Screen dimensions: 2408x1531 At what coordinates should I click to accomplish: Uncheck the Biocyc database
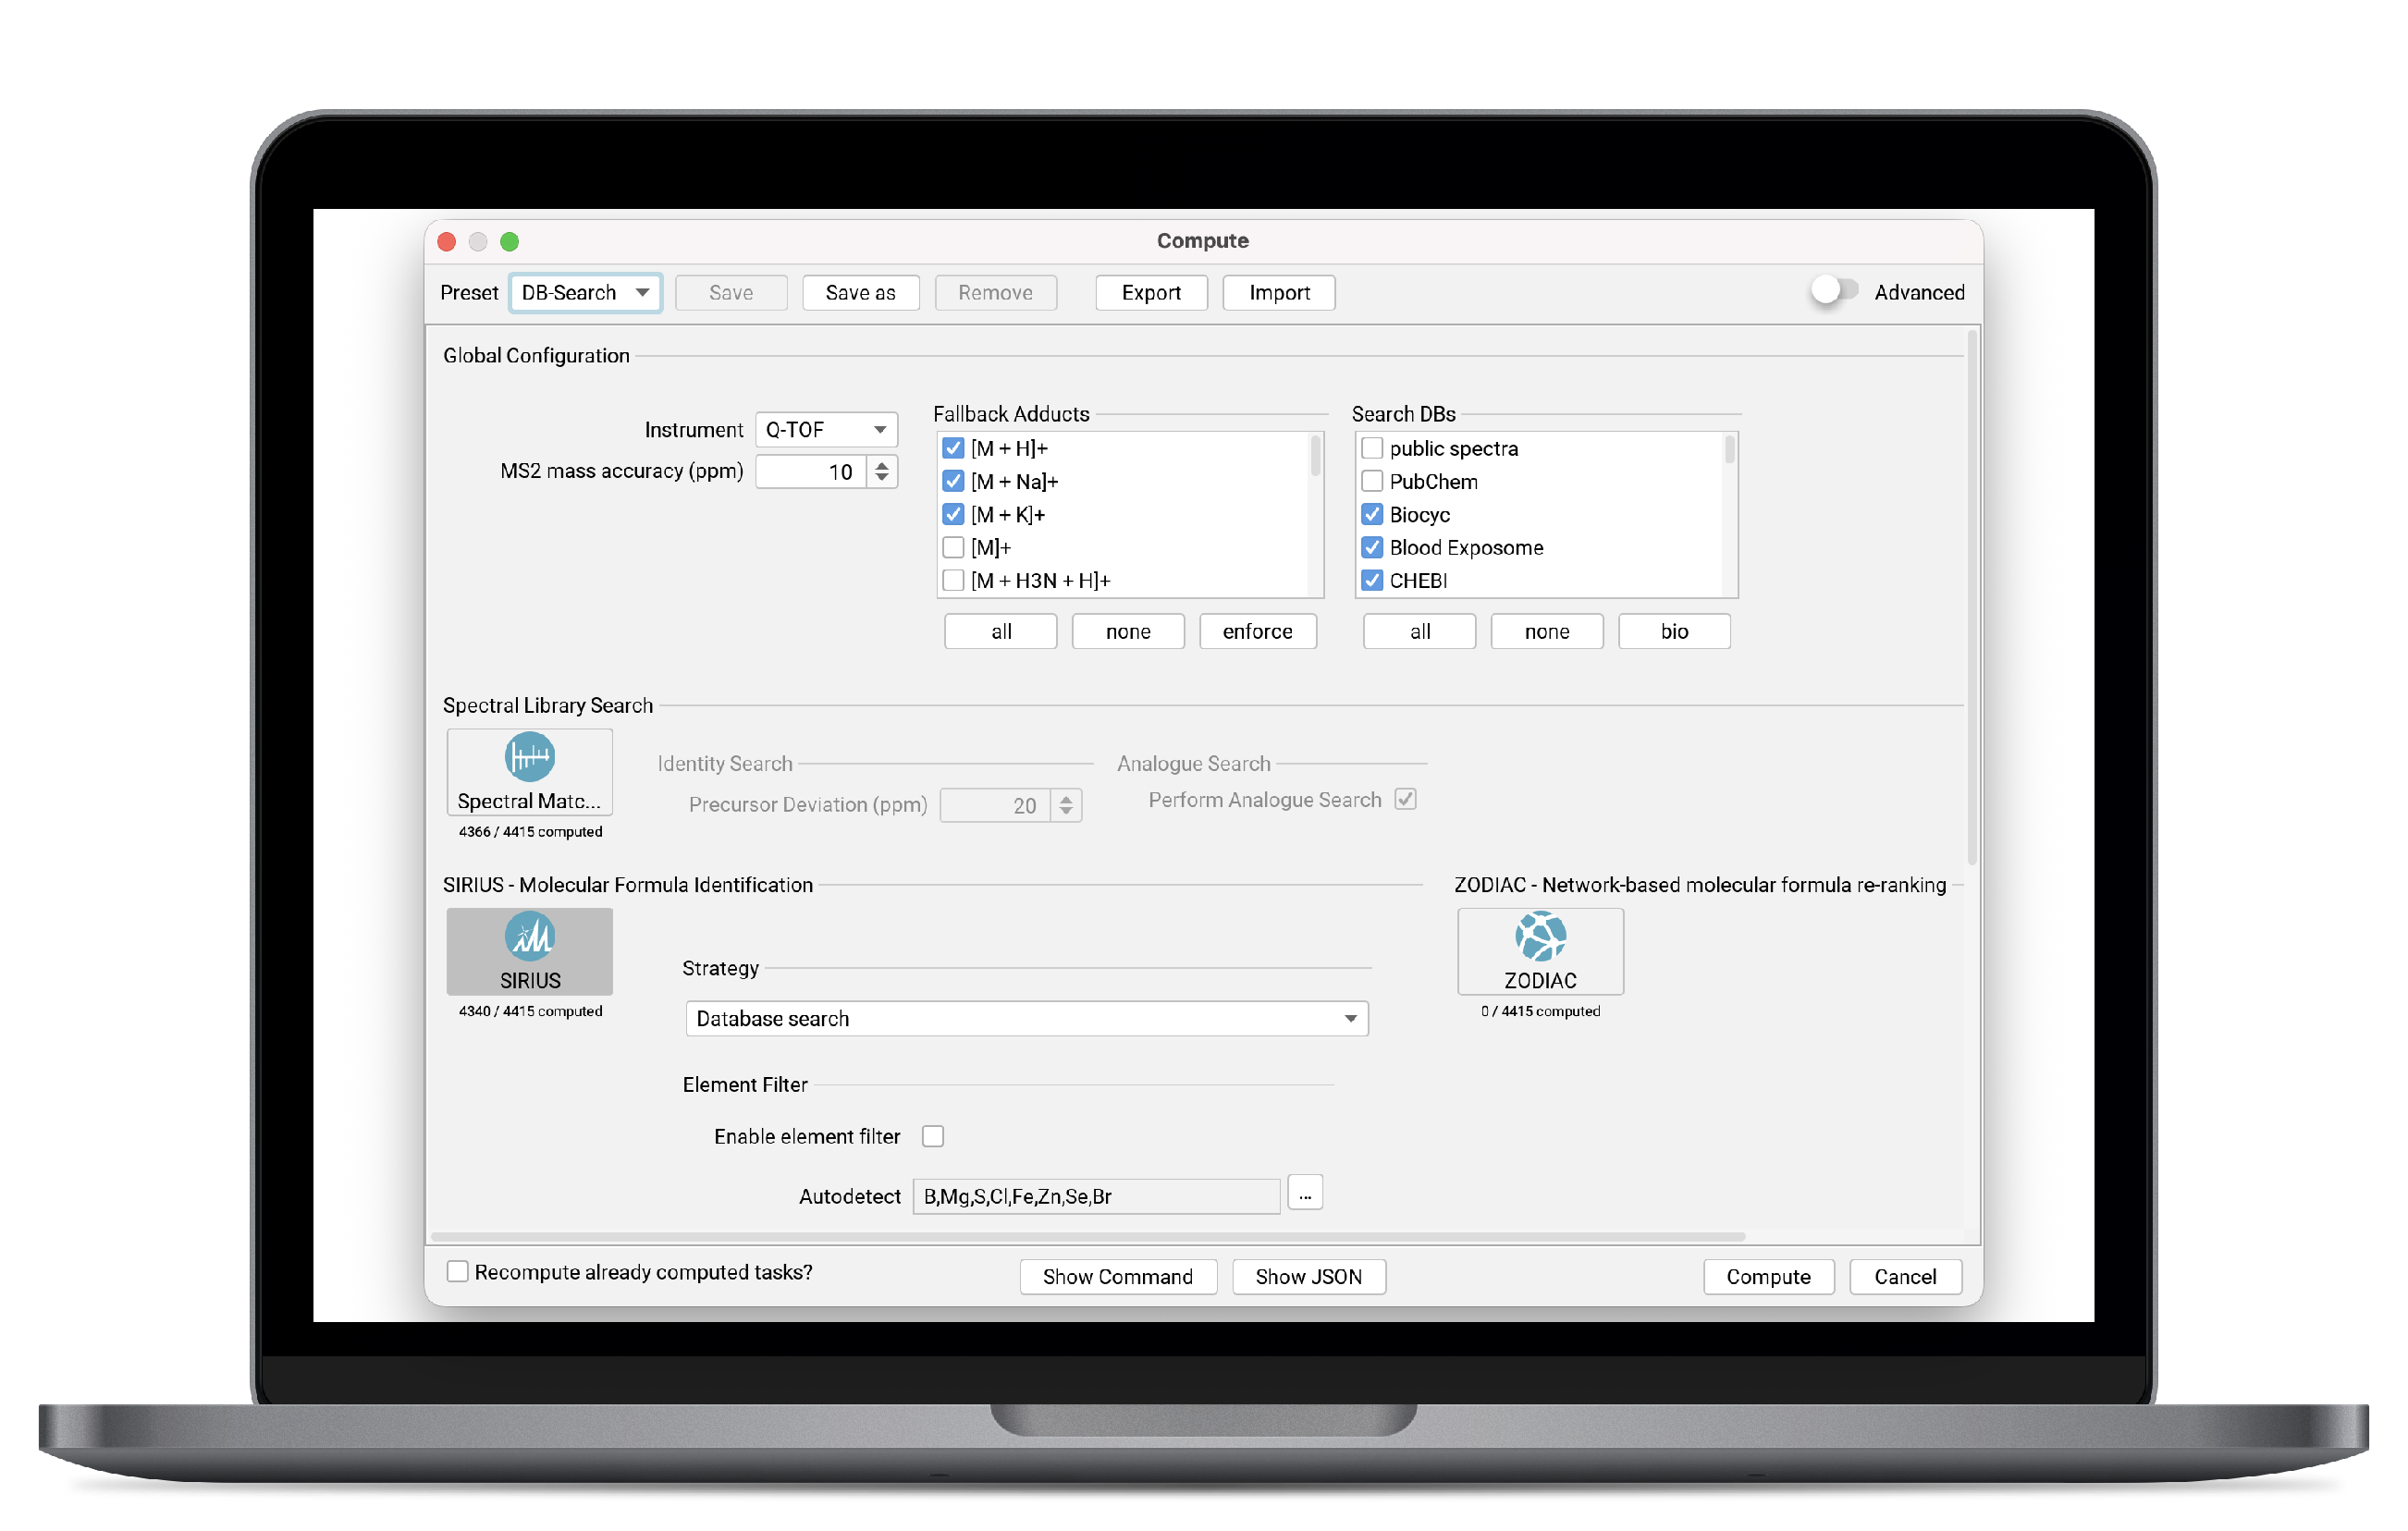click(1372, 514)
